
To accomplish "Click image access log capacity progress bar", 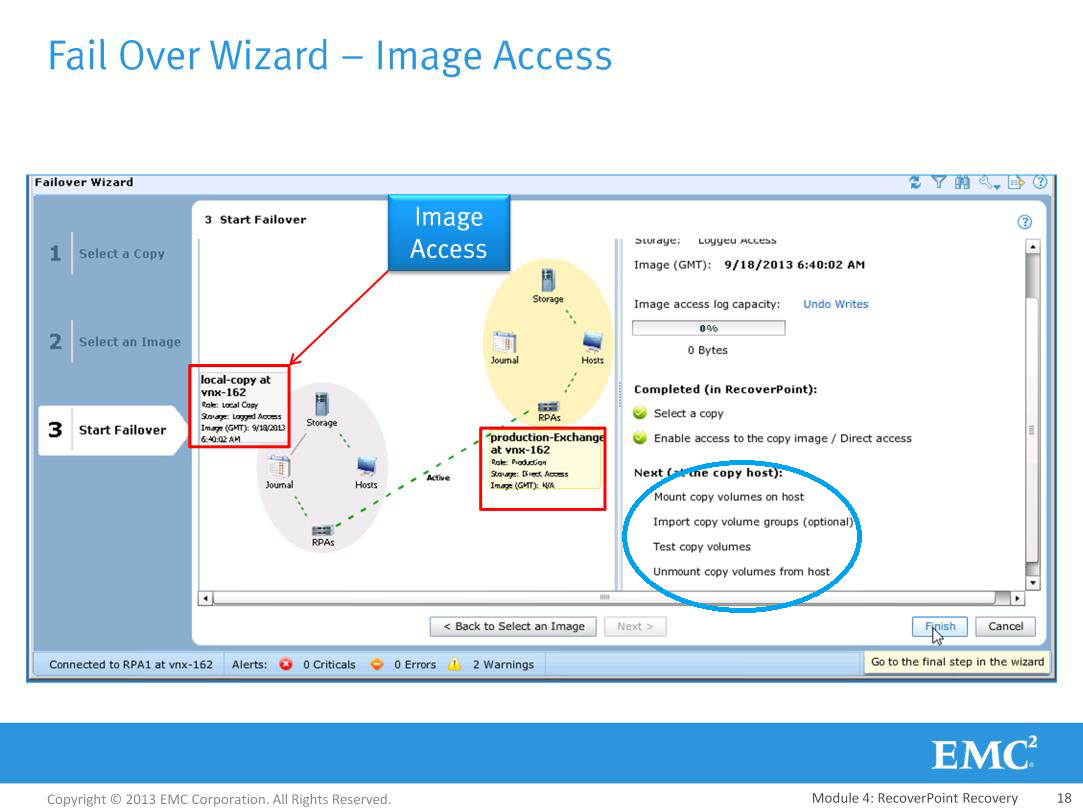I will coord(709,328).
